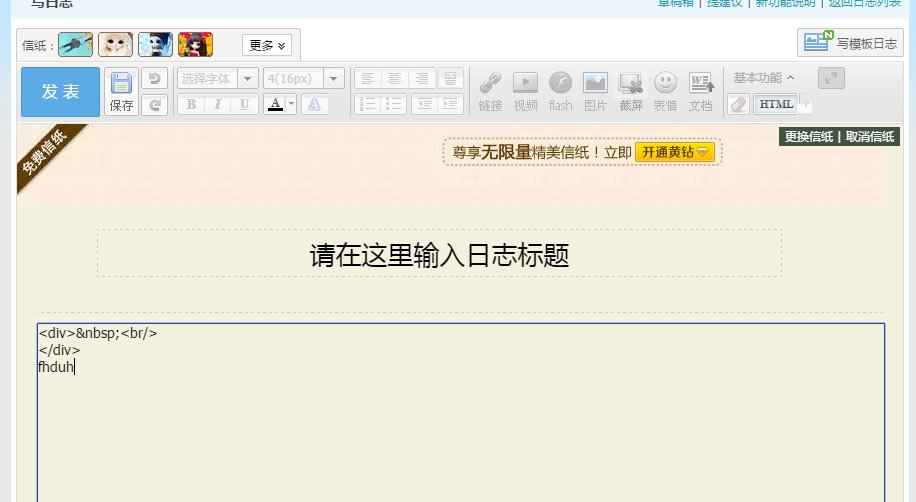Insert flash content icon
916x502 pixels.
560,92
